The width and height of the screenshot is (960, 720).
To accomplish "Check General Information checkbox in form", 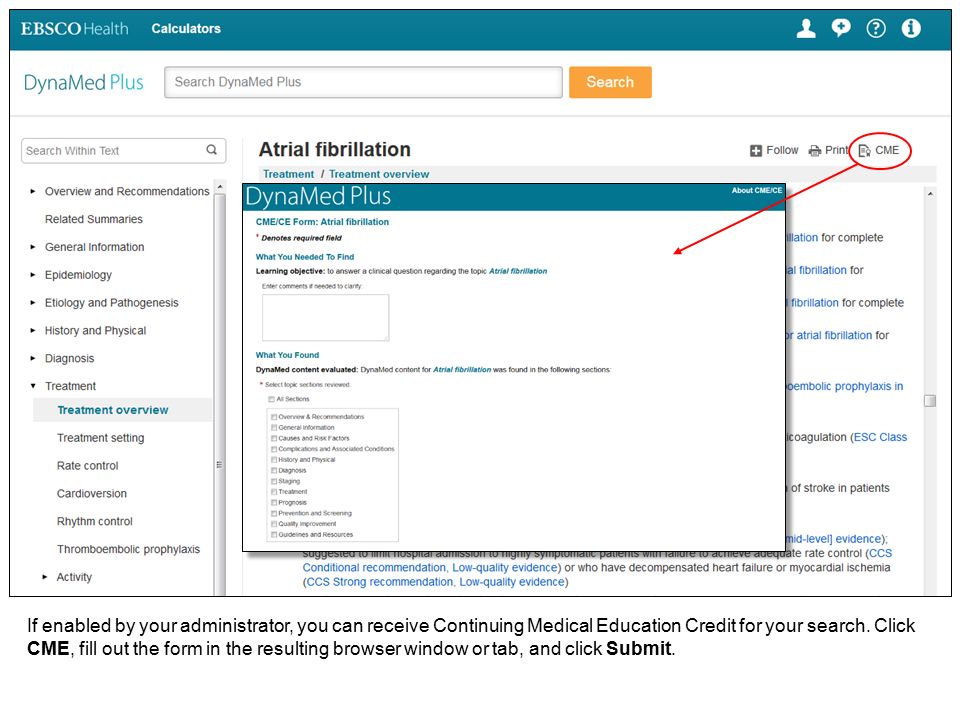I will pos(274,427).
